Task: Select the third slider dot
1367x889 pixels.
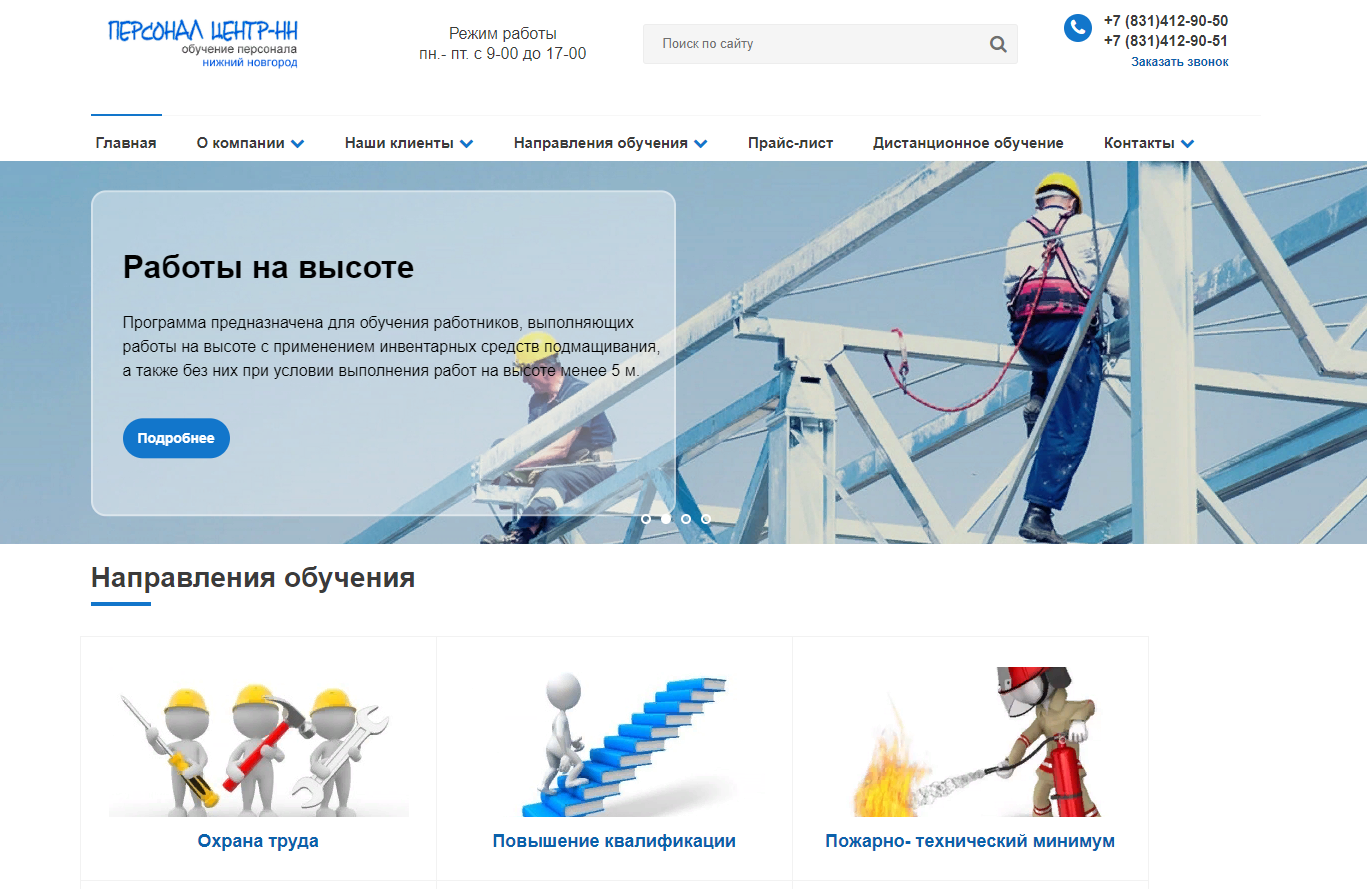Action: pyautogui.click(x=686, y=519)
